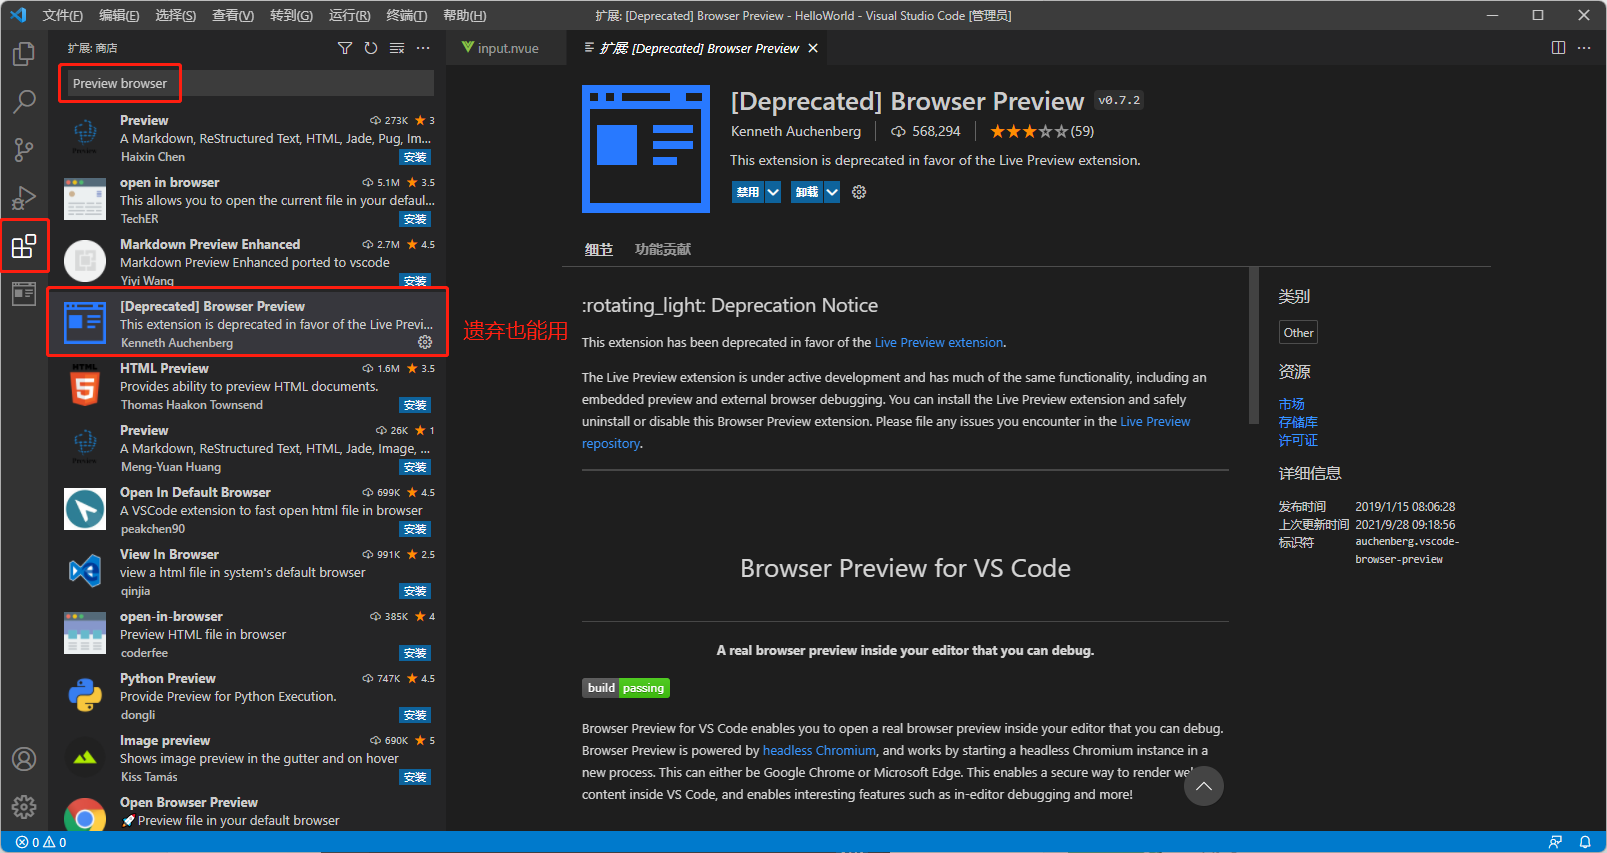1607x853 pixels.
Task: Open notifications bell in status bar
Action: (1585, 842)
